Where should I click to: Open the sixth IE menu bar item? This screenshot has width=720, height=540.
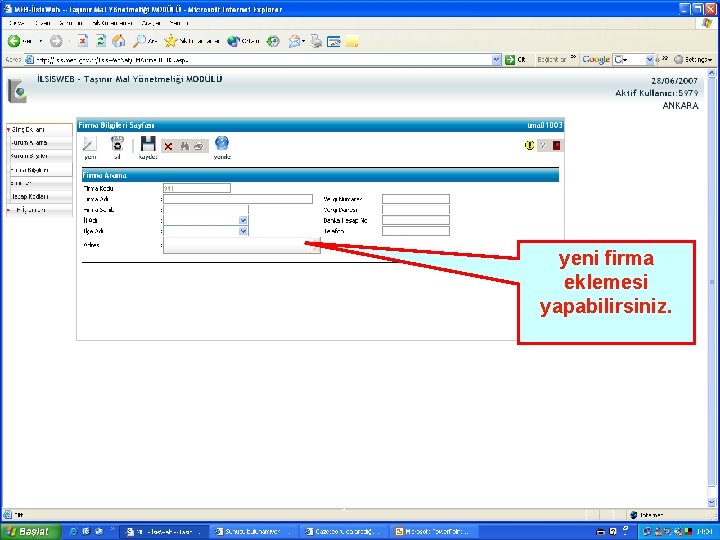179,22
